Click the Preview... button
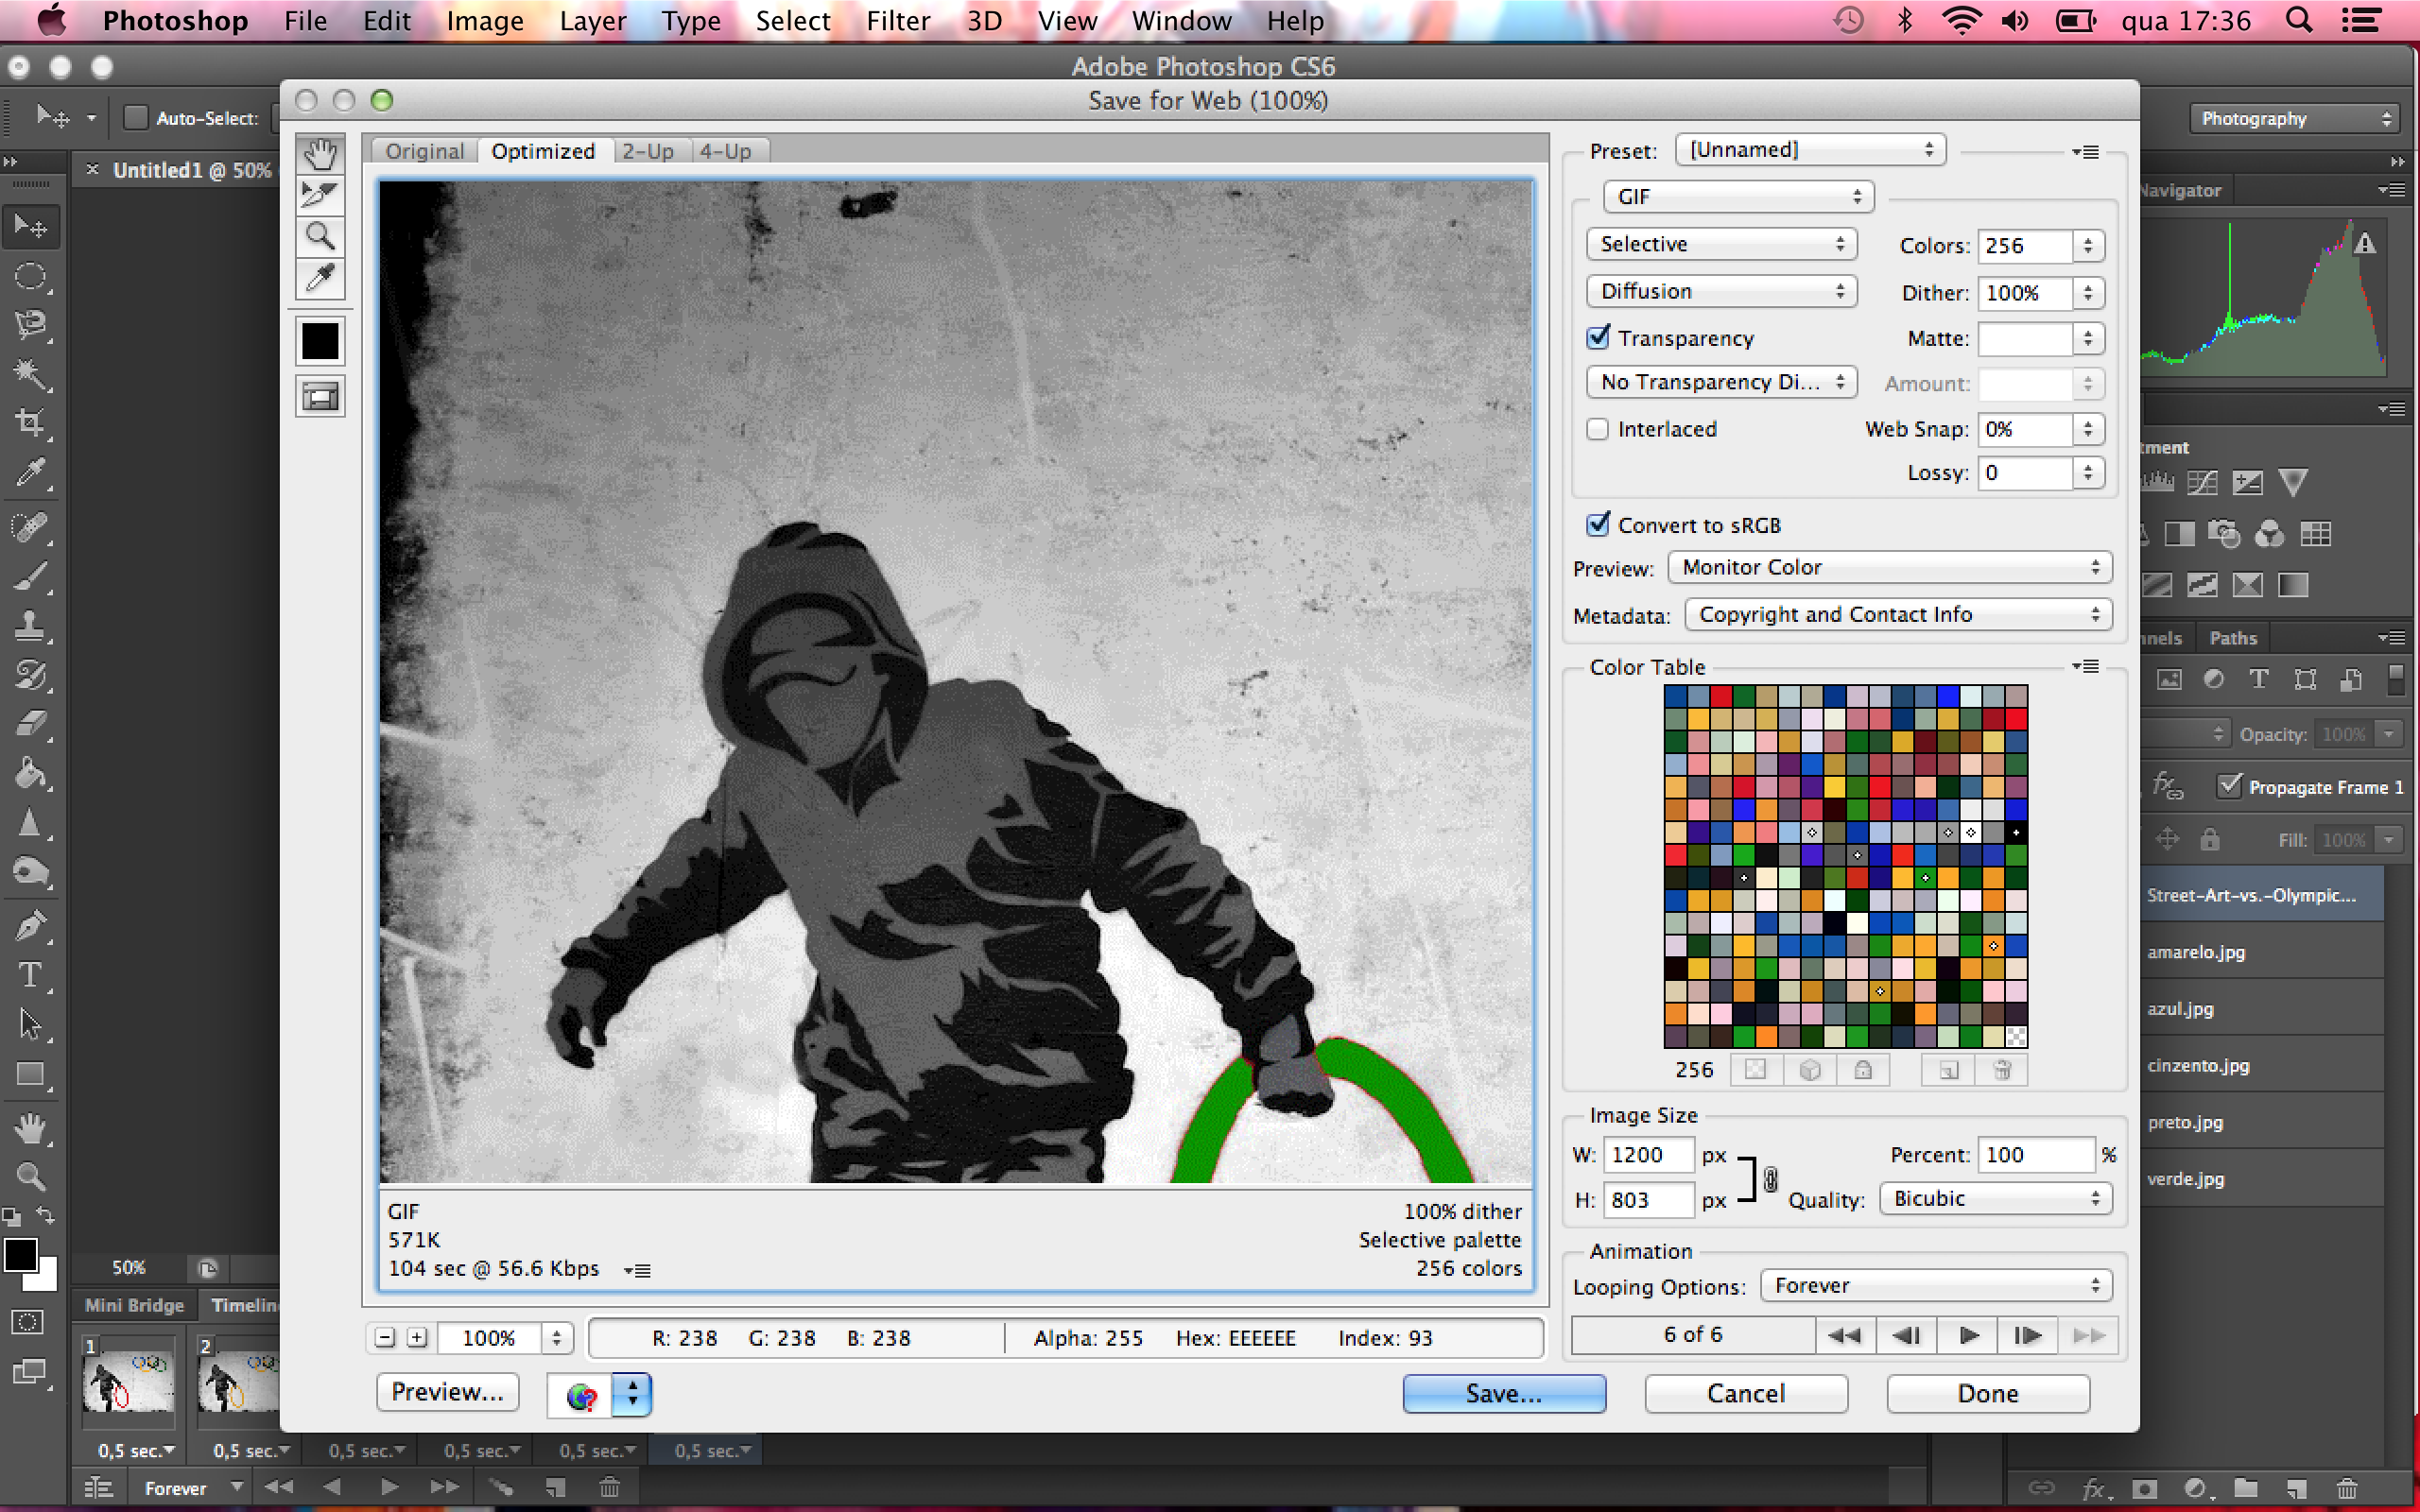2420x1512 pixels. [x=447, y=1392]
